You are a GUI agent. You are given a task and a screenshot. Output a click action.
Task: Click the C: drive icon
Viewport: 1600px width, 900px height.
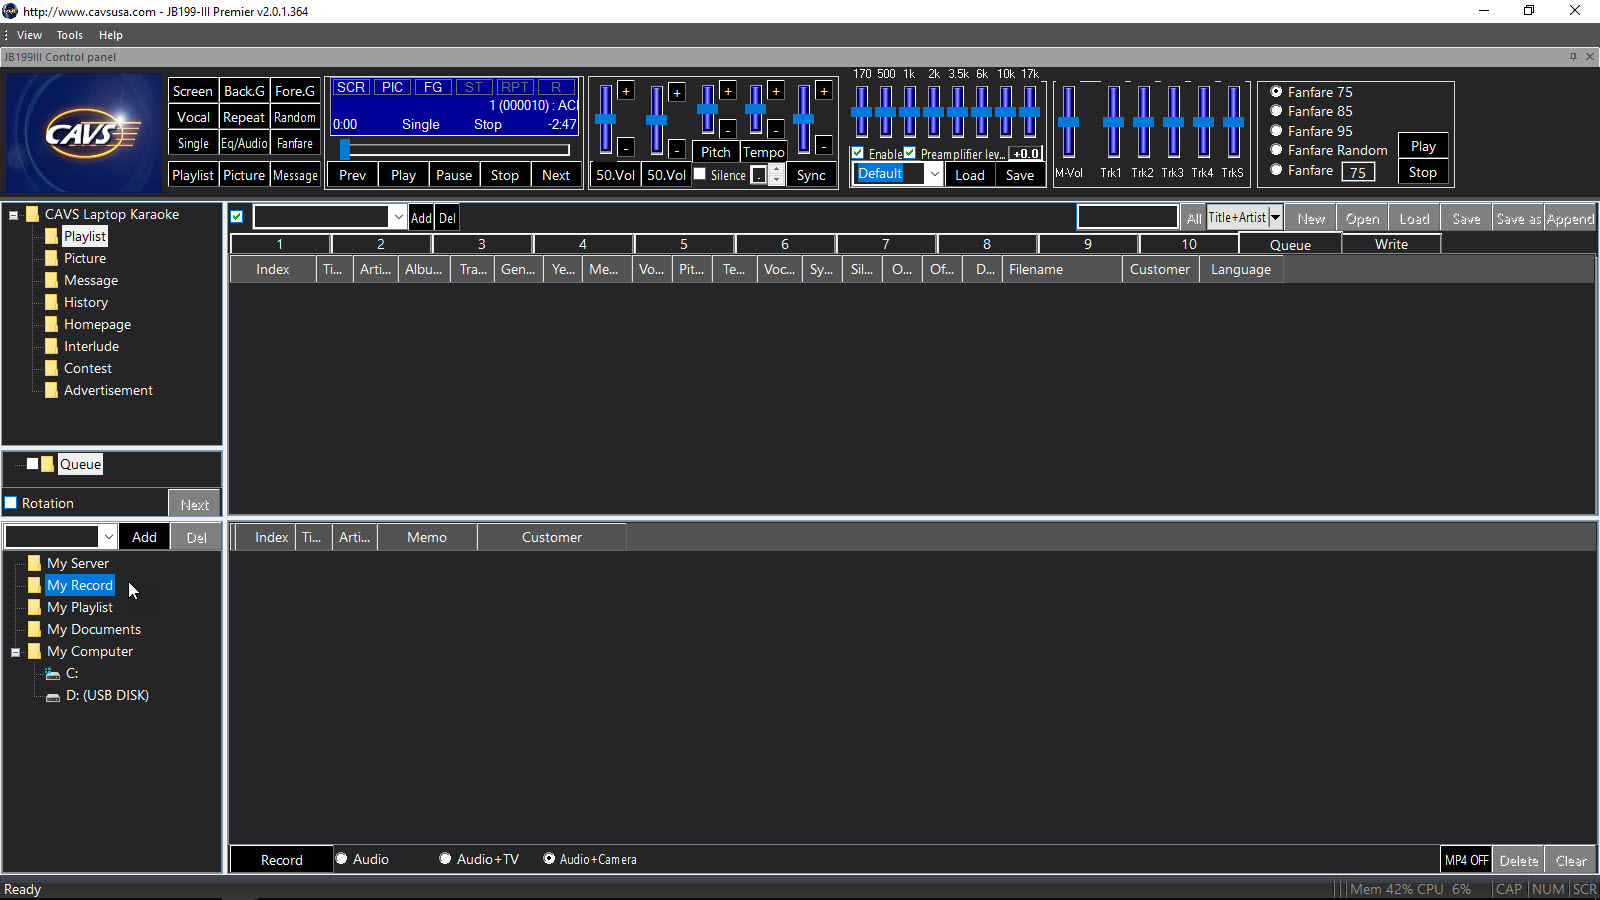[x=53, y=674]
